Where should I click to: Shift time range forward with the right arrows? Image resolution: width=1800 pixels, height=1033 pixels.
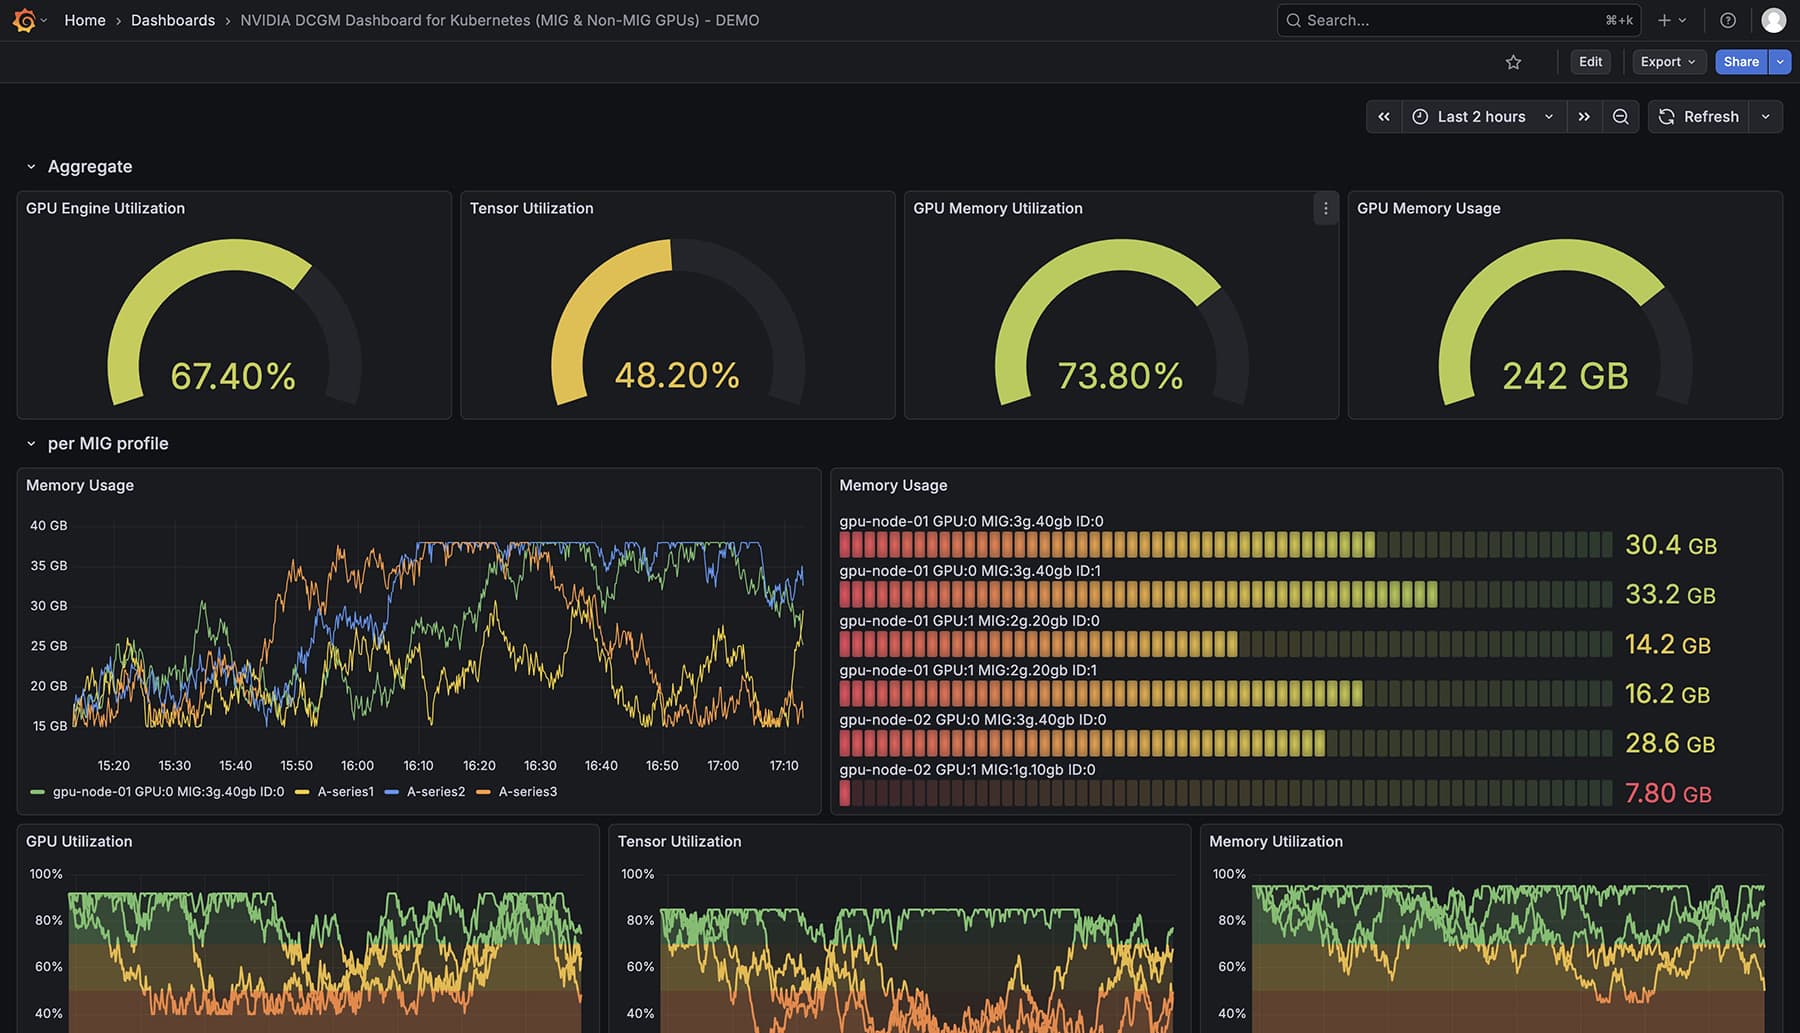1584,116
